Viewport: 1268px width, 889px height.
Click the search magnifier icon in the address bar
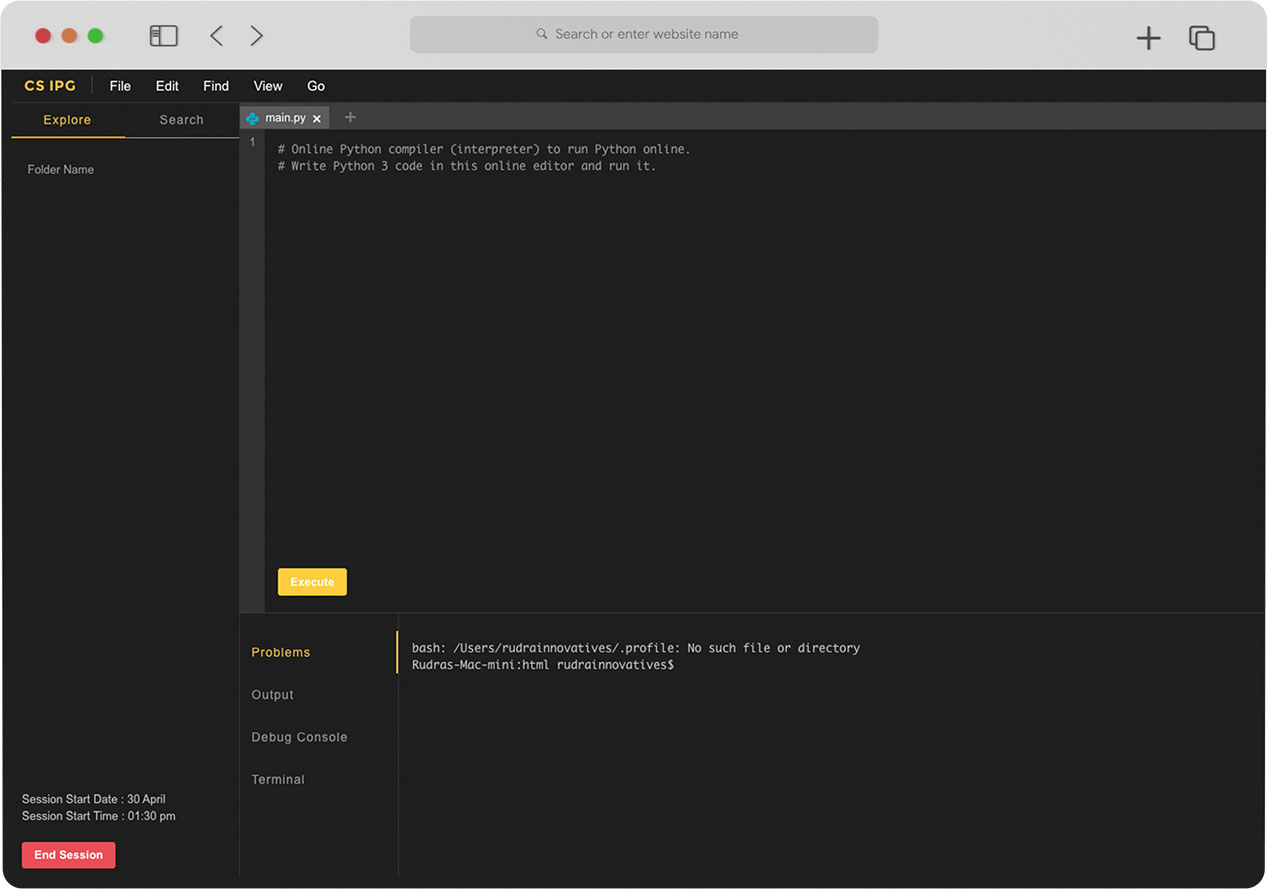(542, 34)
